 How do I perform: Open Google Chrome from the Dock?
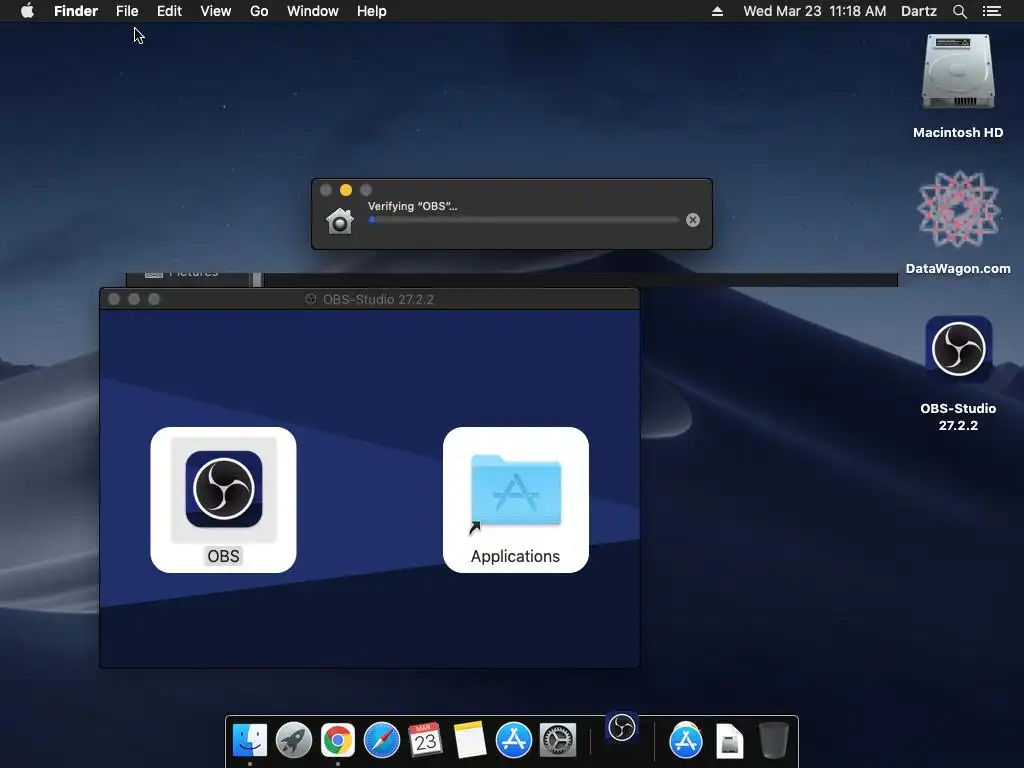338,741
